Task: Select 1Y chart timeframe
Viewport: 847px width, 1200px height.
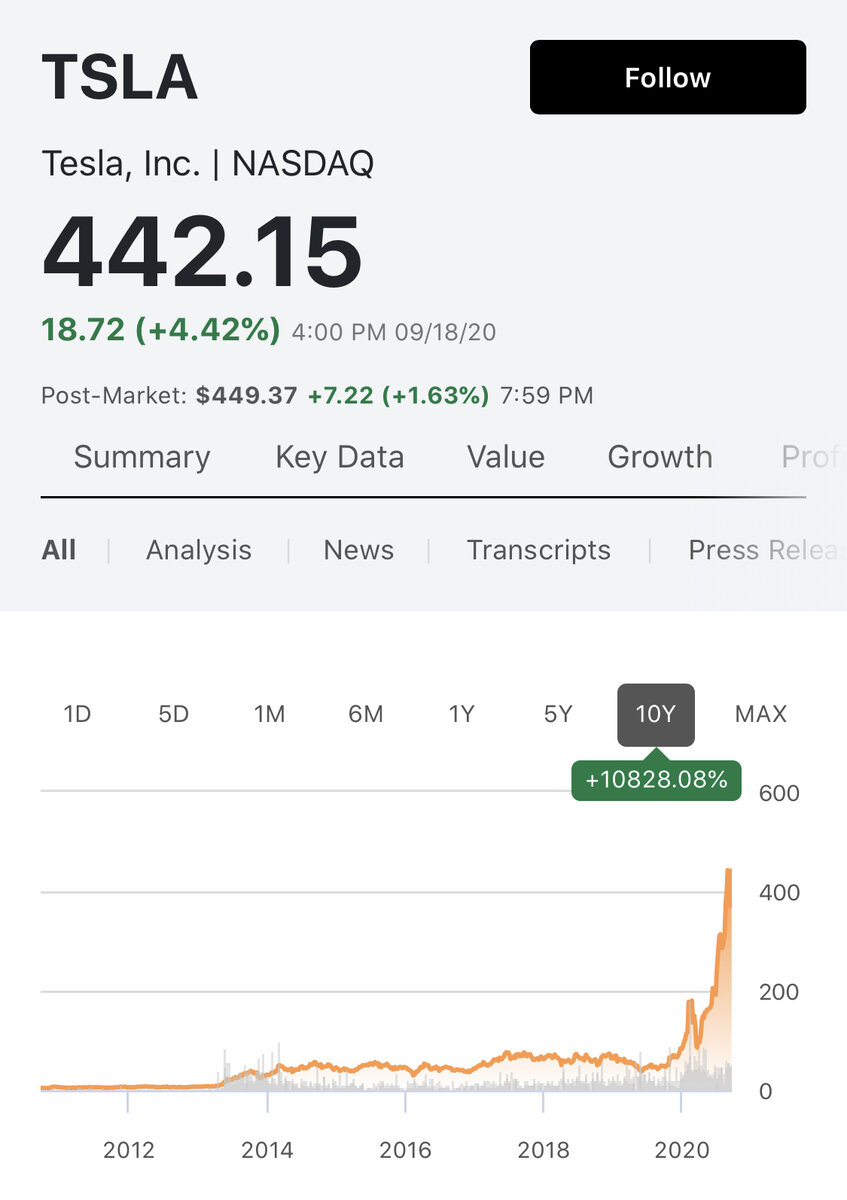Action: click(461, 714)
